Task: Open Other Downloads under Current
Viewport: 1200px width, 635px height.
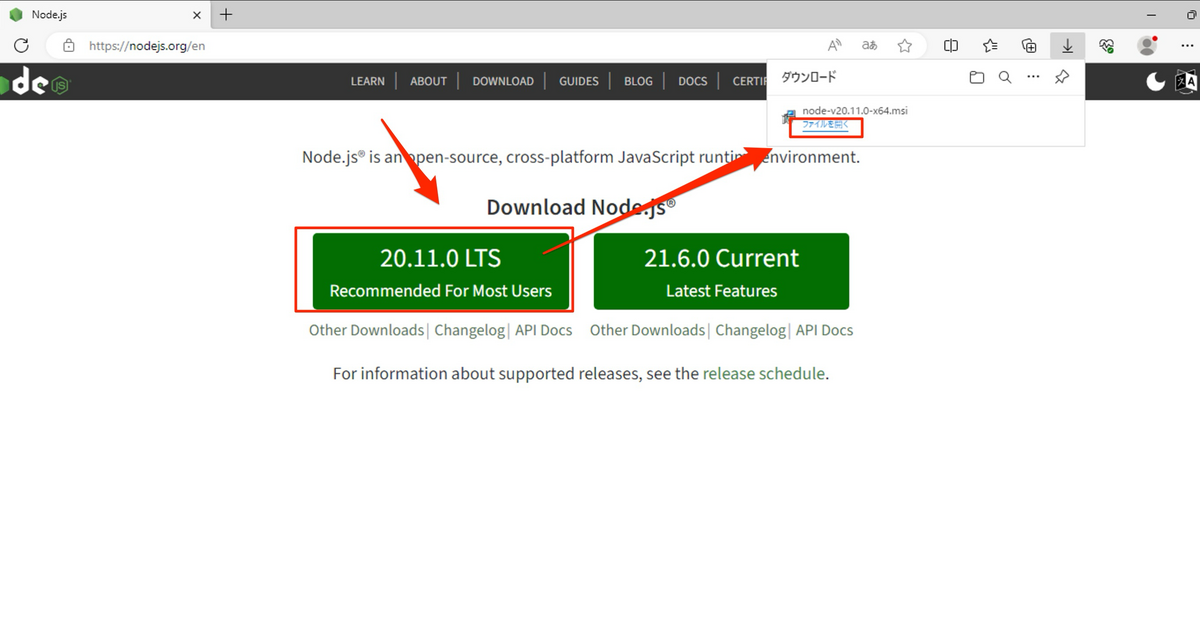Action: [647, 330]
